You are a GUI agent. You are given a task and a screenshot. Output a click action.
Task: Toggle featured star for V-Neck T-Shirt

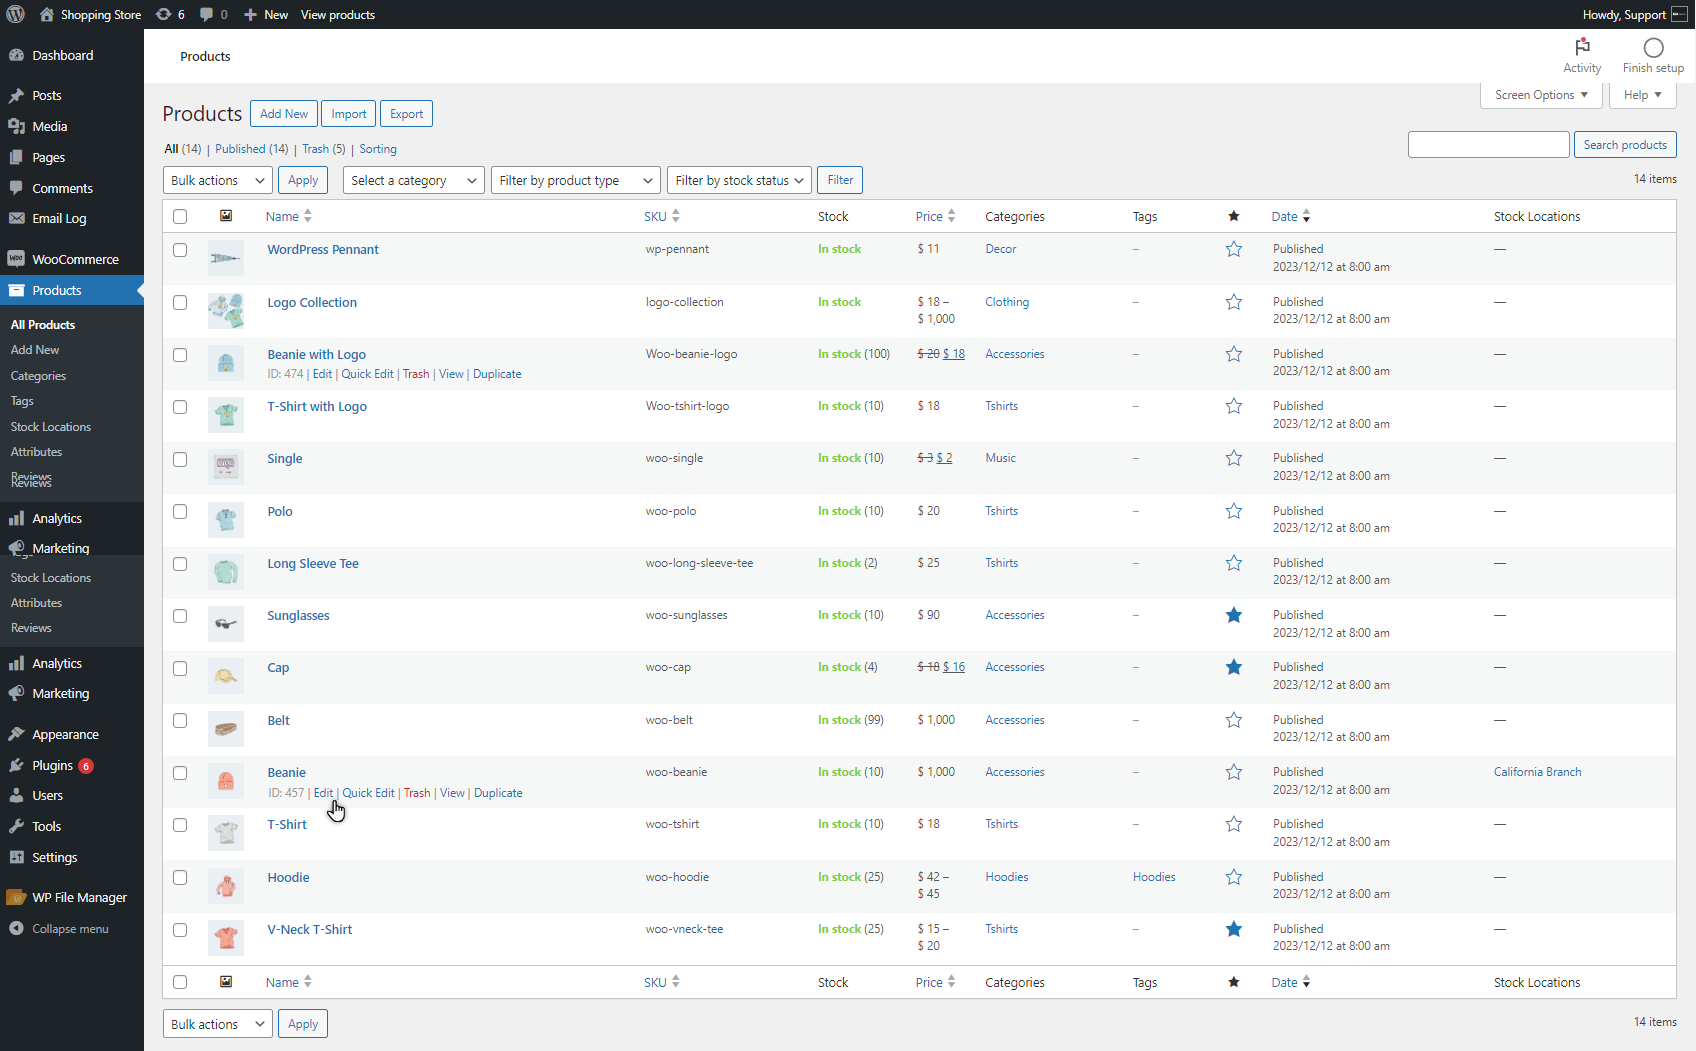coord(1234,929)
